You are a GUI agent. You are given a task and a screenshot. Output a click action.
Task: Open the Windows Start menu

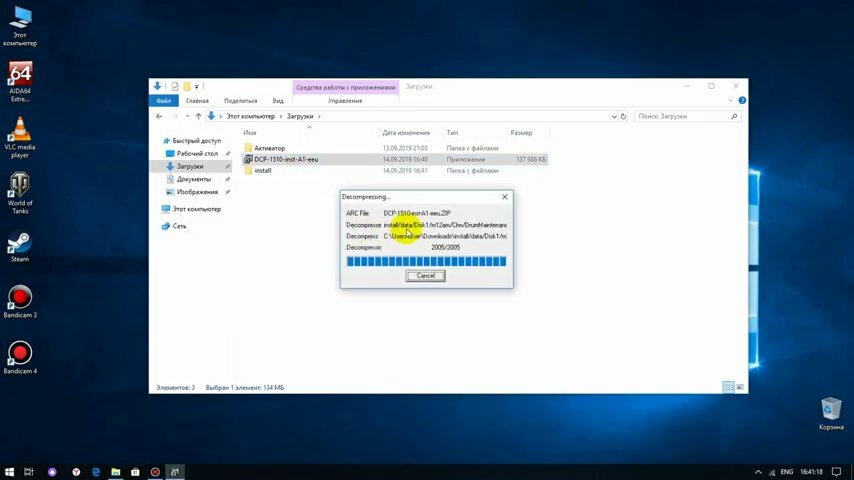tap(9, 472)
